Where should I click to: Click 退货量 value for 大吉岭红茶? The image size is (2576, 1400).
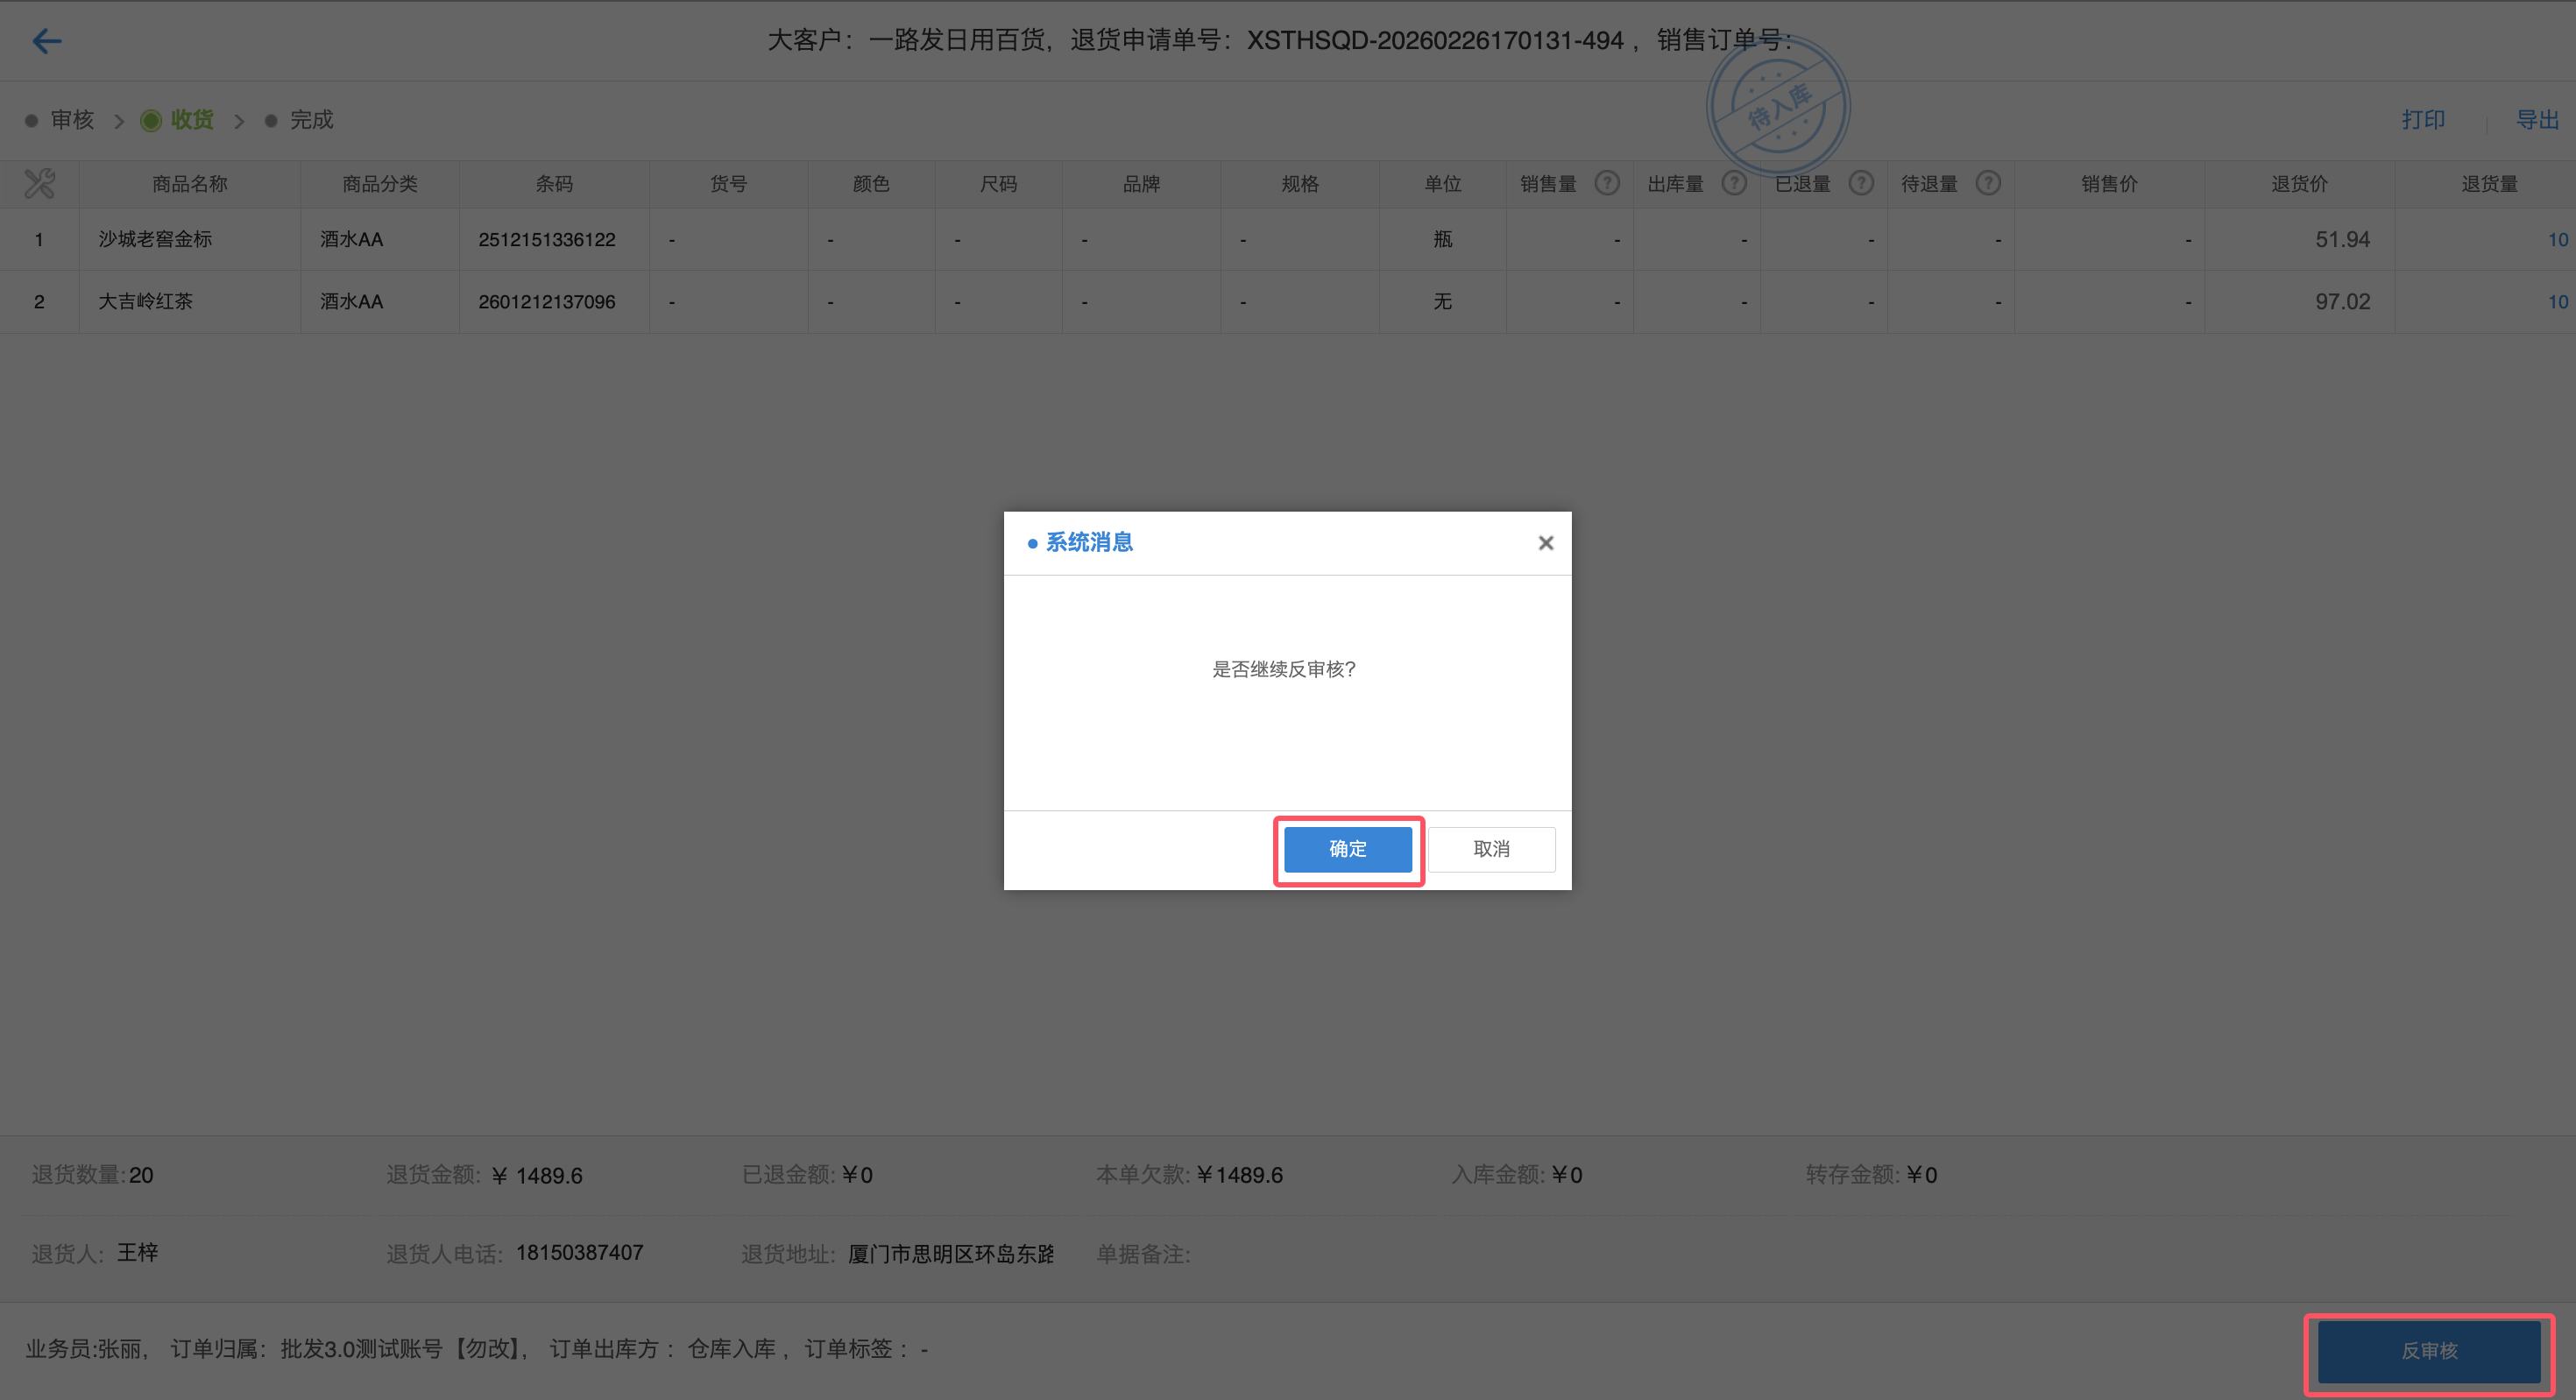tap(2557, 302)
